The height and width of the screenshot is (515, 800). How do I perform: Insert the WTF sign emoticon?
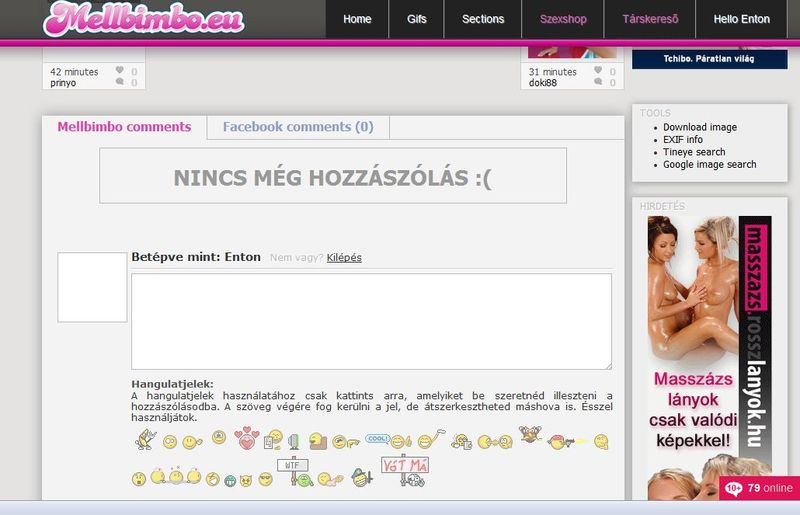[x=295, y=471]
